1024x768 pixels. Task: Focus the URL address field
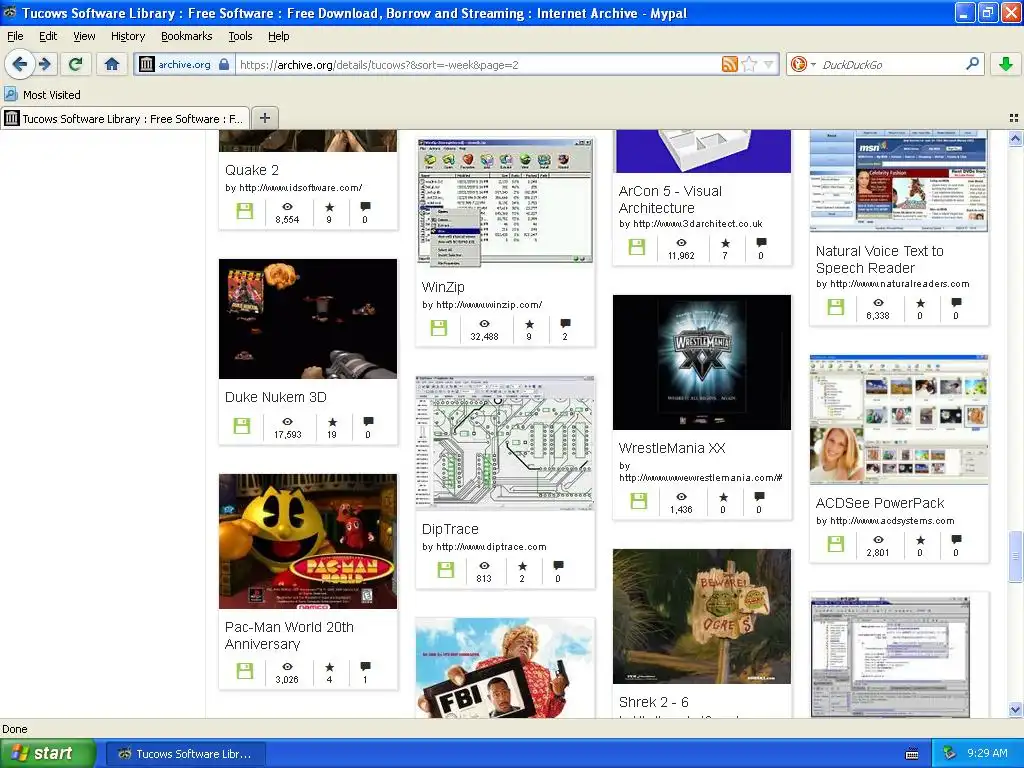pyautogui.click(x=479, y=64)
